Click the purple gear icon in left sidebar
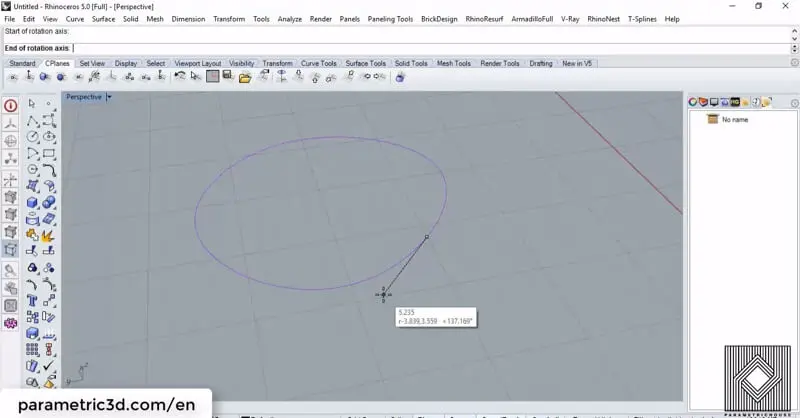The width and height of the screenshot is (800, 418). pos(11,323)
